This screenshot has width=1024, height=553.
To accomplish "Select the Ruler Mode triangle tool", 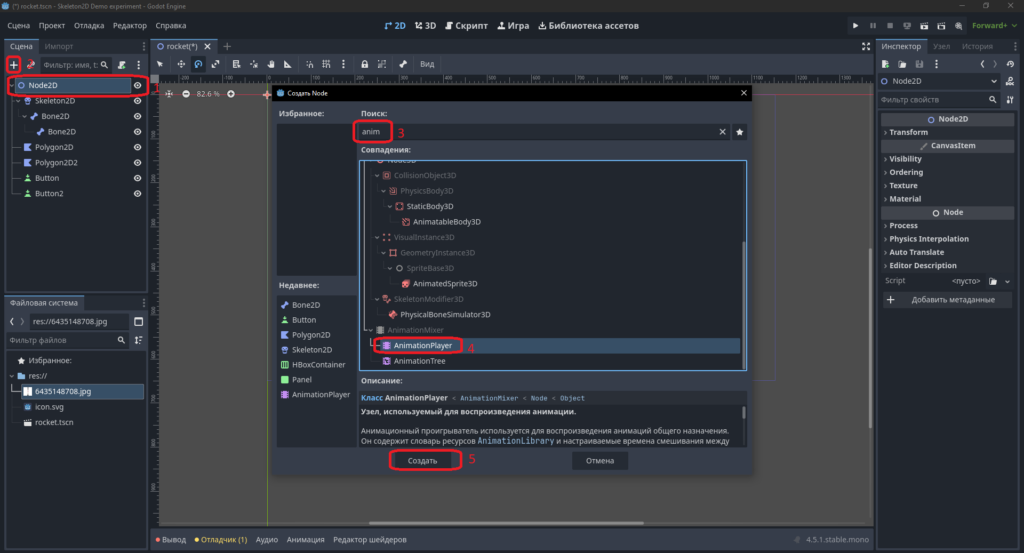I will [x=288, y=64].
